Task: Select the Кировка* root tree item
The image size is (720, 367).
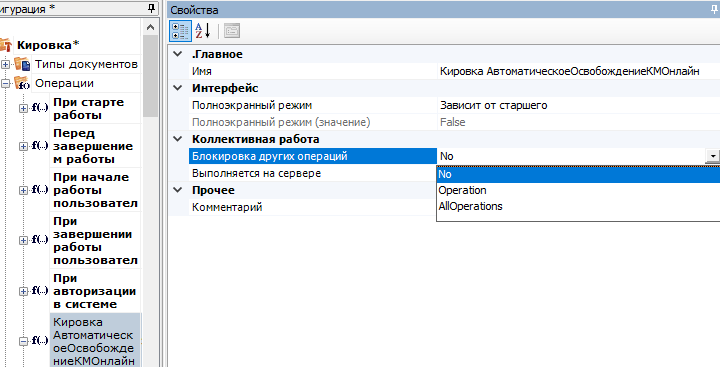Action: point(48,45)
